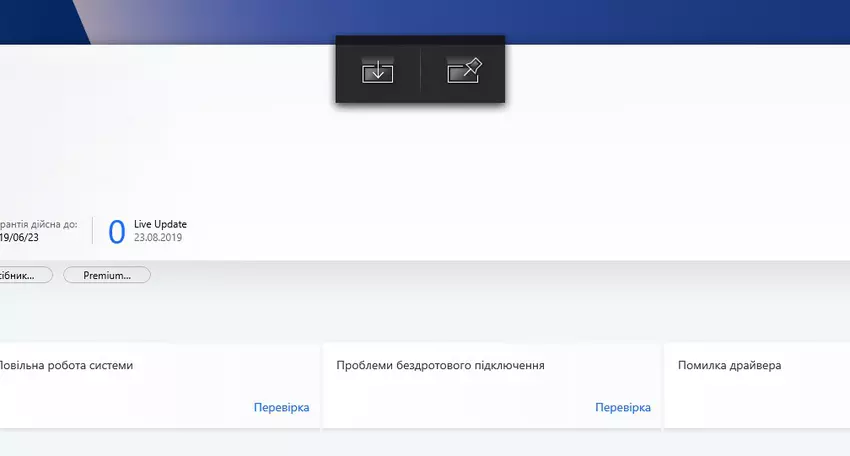Viewport: 850px width, 456px height.
Task: Open the Premium... button
Action: click(x=107, y=275)
